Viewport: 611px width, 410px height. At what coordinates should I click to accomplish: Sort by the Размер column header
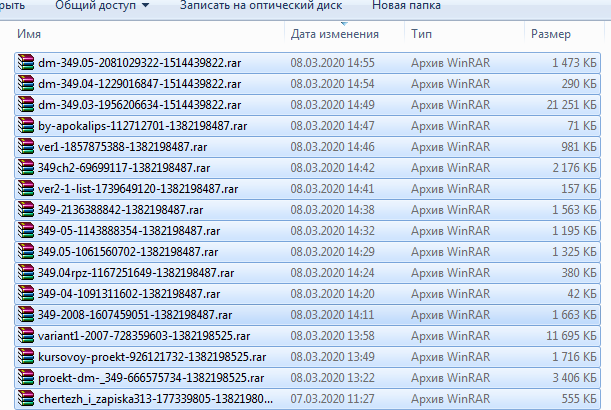(551, 34)
